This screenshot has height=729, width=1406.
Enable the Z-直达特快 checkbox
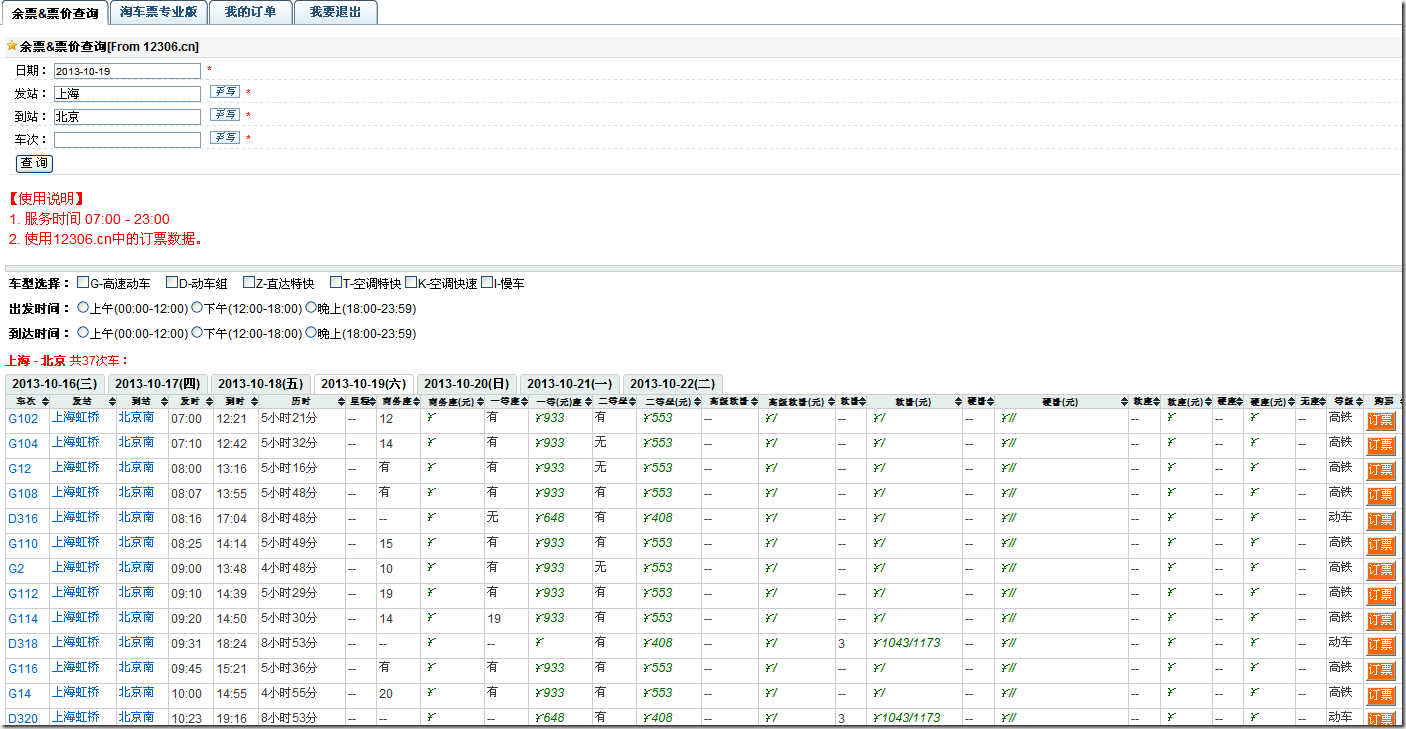(x=248, y=283)
